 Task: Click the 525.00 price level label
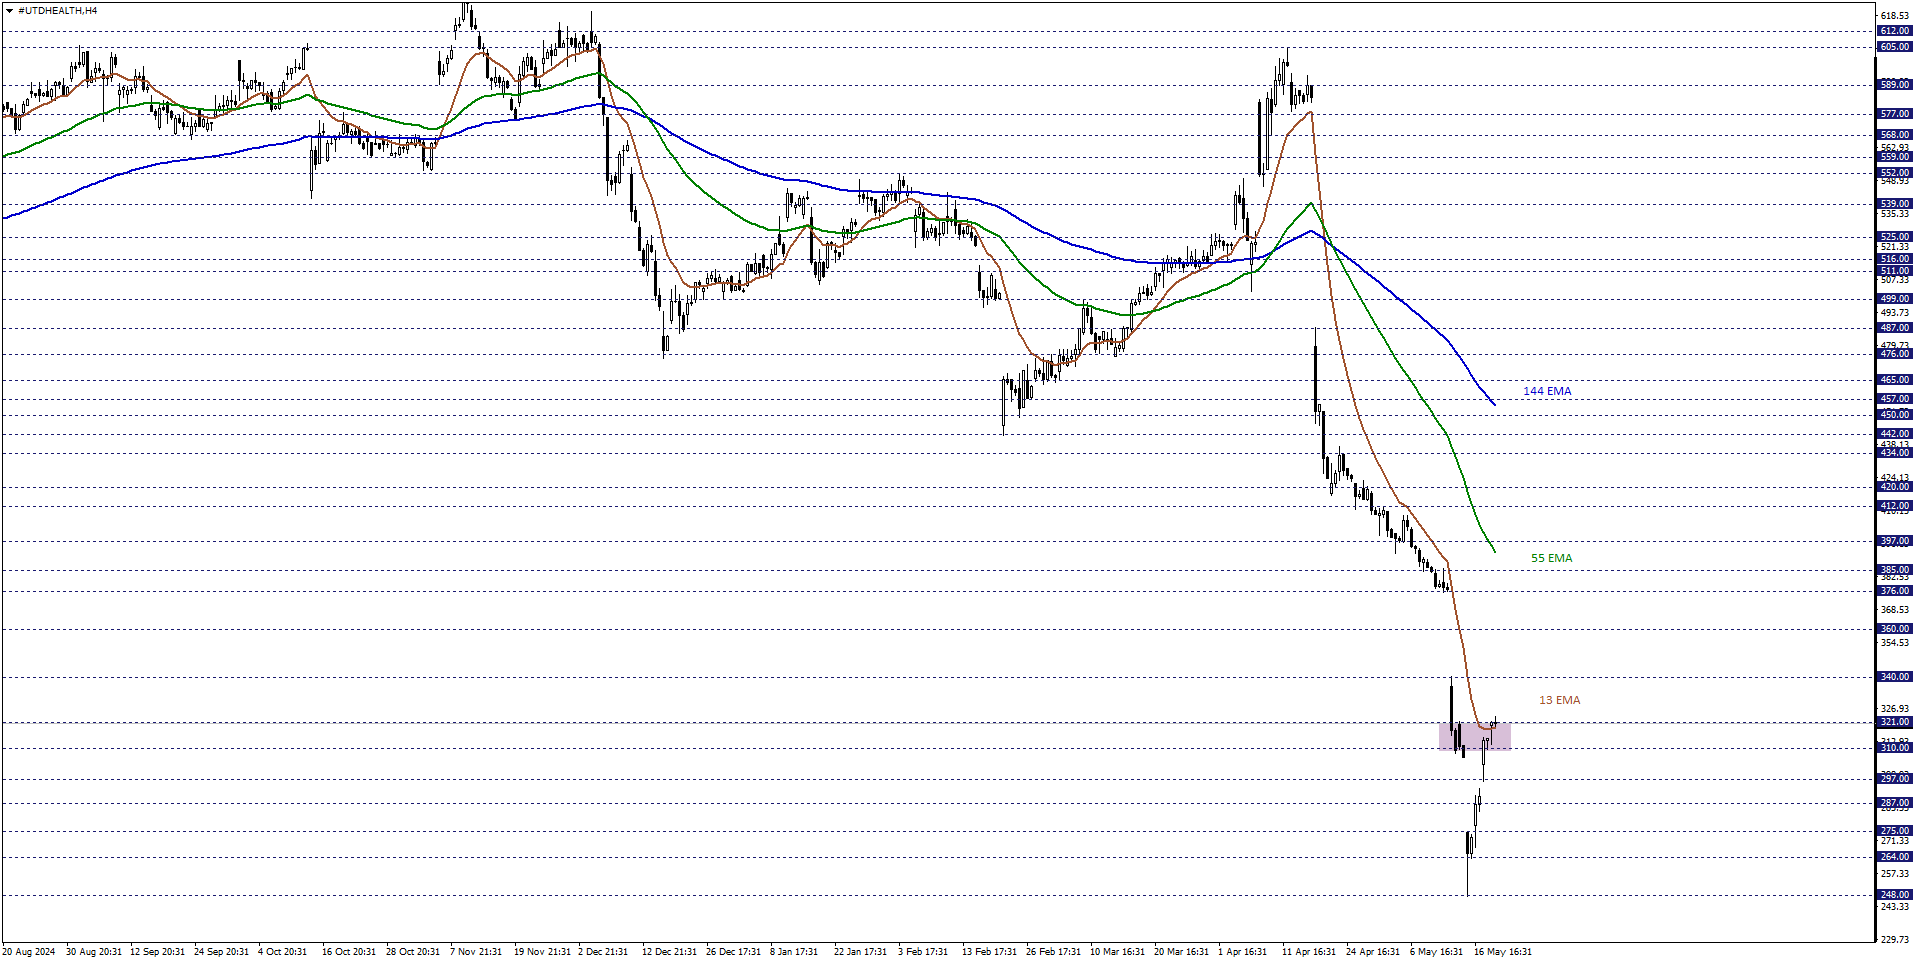pyautogui.click(x=1895, y=237)
